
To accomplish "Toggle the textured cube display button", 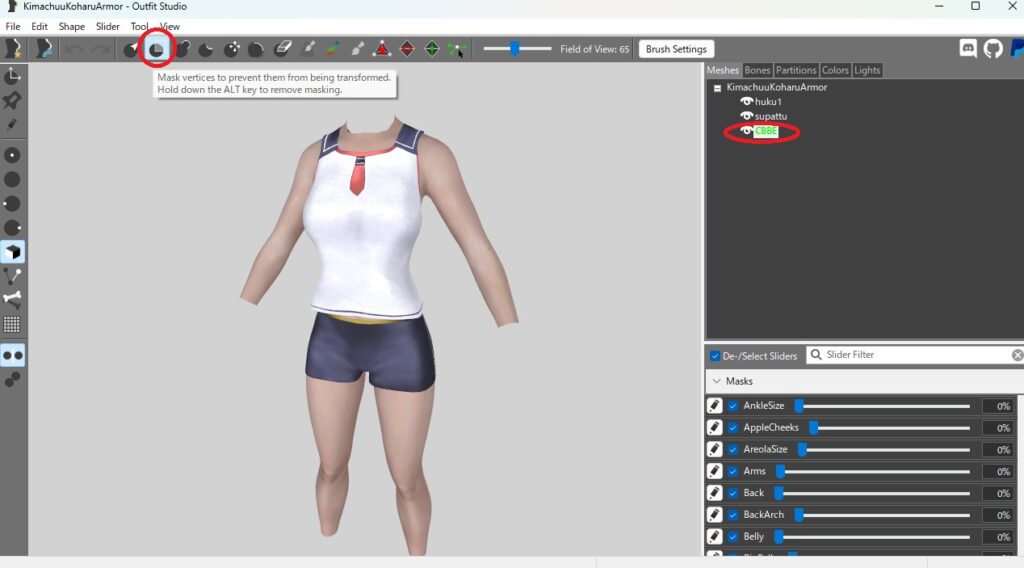I will coord(13,252).
